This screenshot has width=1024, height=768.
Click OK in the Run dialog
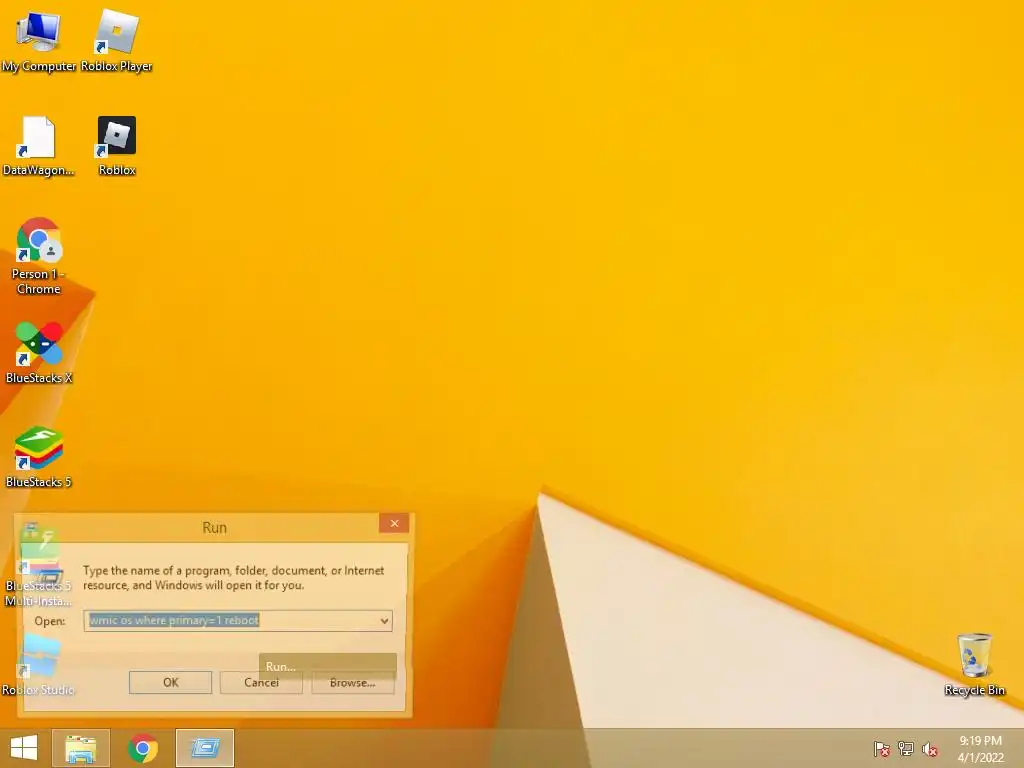[170, 682]
